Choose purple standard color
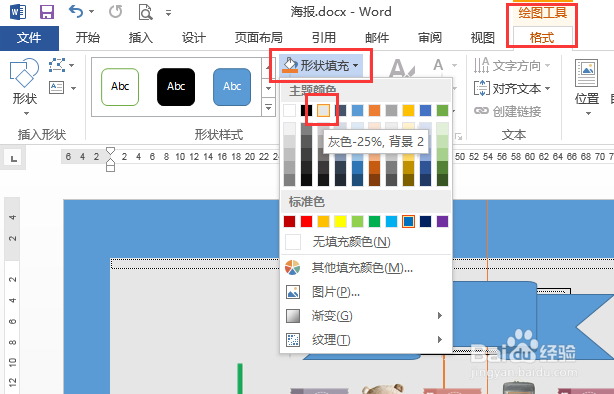614x394 pixels. point(442,222)
